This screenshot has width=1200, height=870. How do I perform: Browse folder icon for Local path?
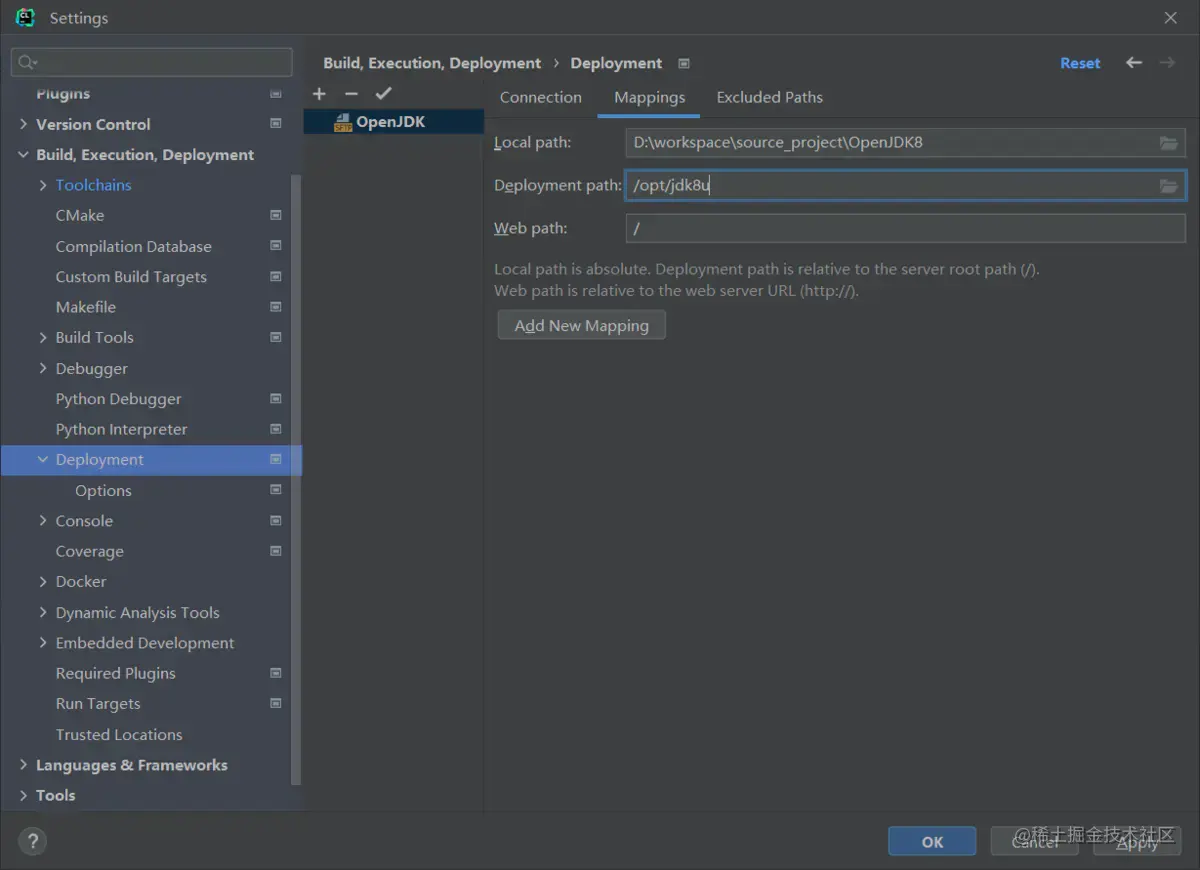1168,143
